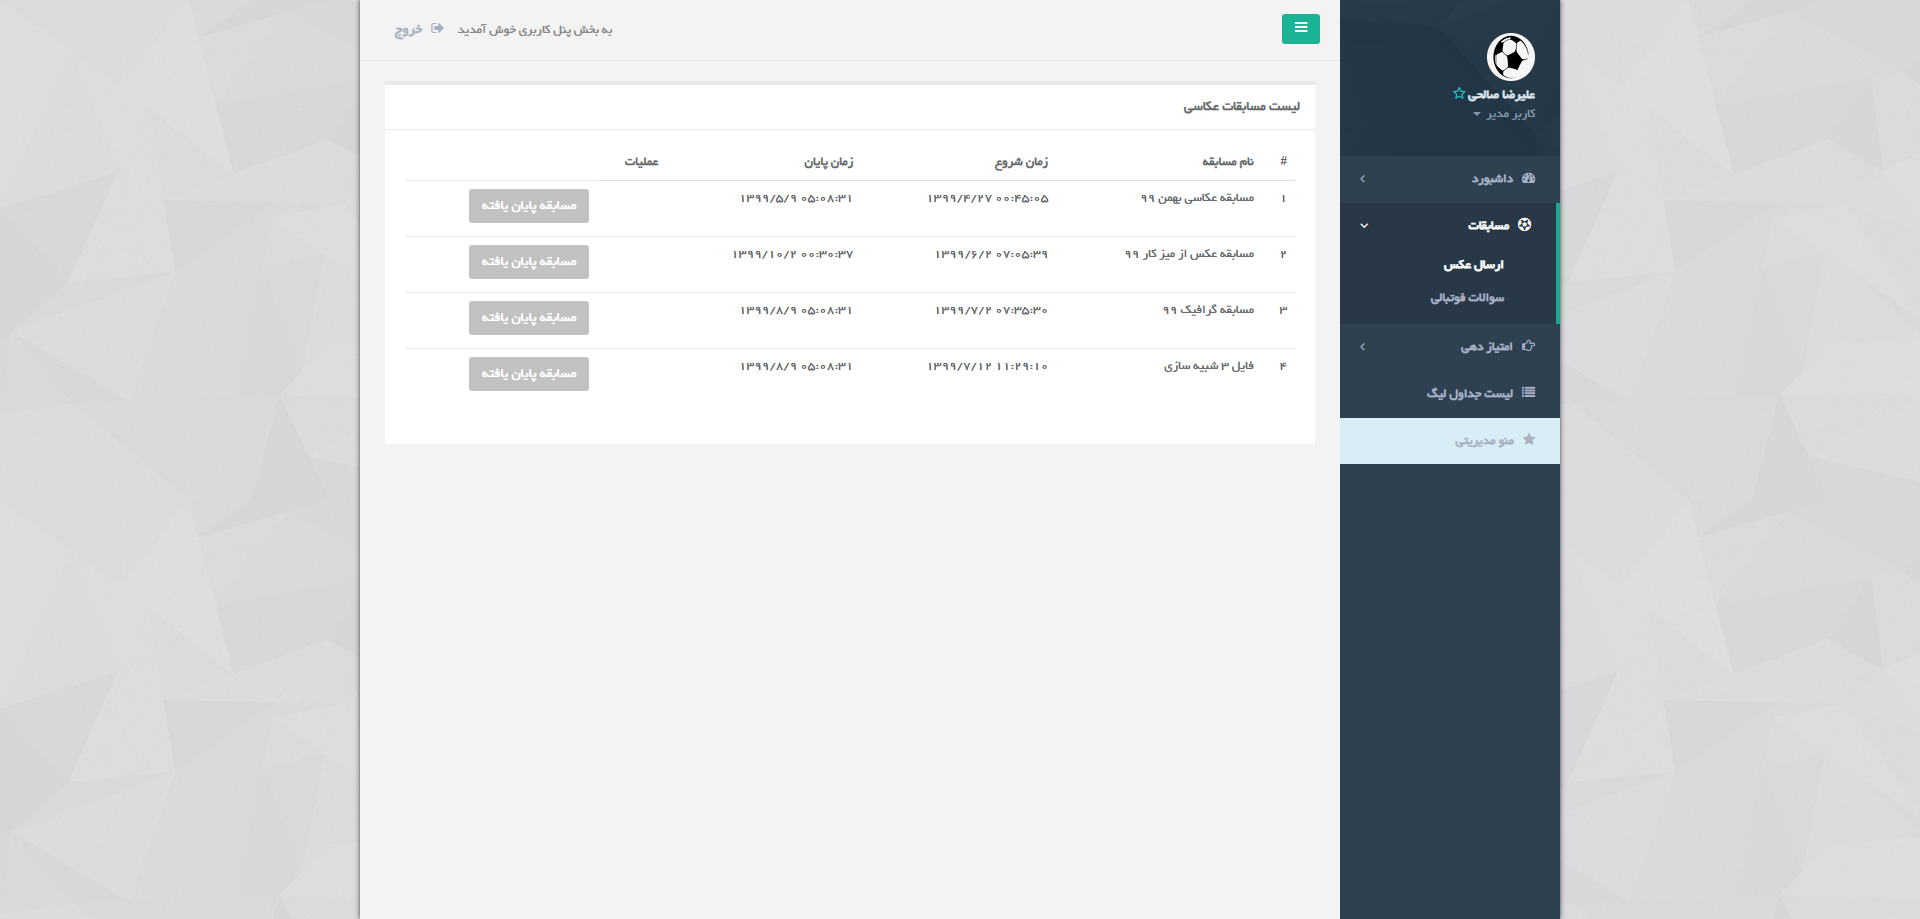Click the green hamburger sidebar toggle button

(x=1300, y=29)
